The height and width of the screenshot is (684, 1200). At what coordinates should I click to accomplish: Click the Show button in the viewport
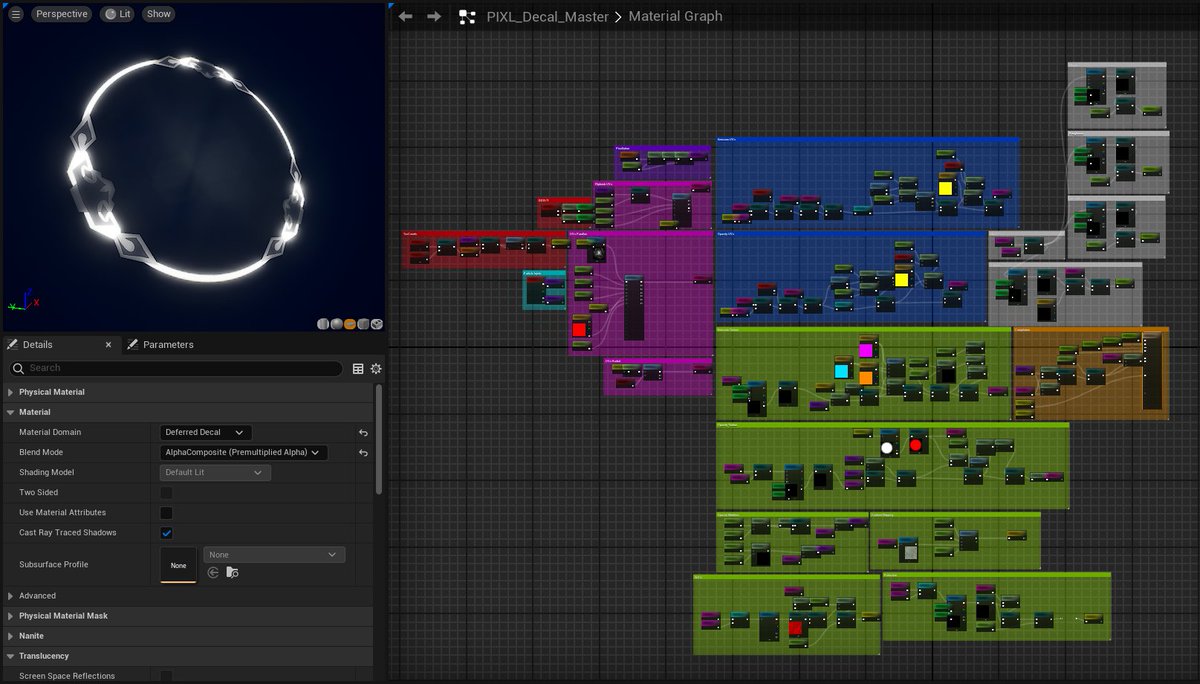click(158, 14)
